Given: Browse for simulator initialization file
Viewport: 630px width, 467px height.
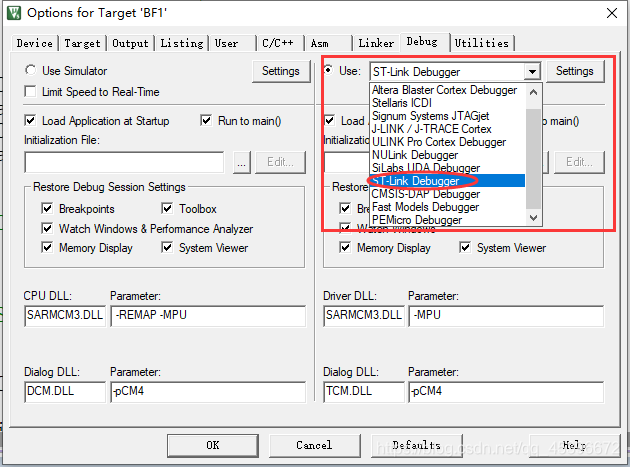Looking at the screenshot, I should (x=241, y=162).
